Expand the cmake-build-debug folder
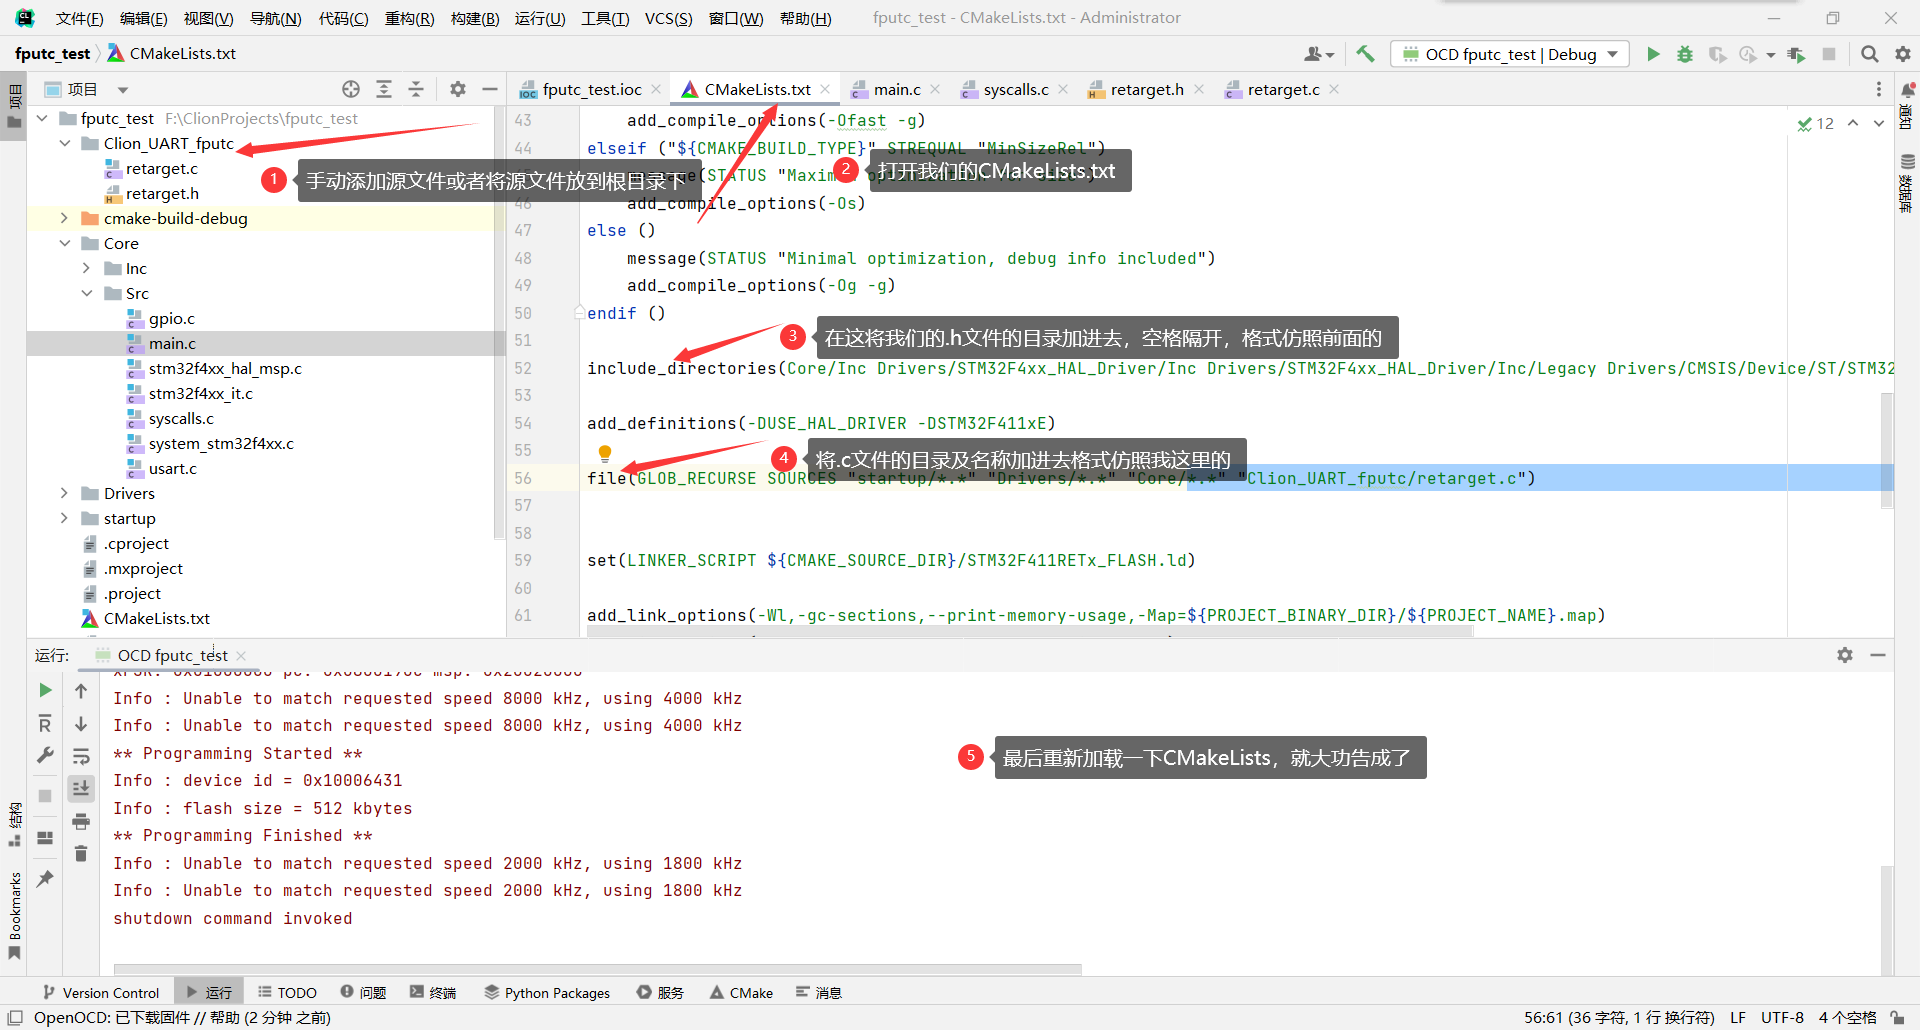This screenshot has width=1920, height=1030. click(64, 218)
